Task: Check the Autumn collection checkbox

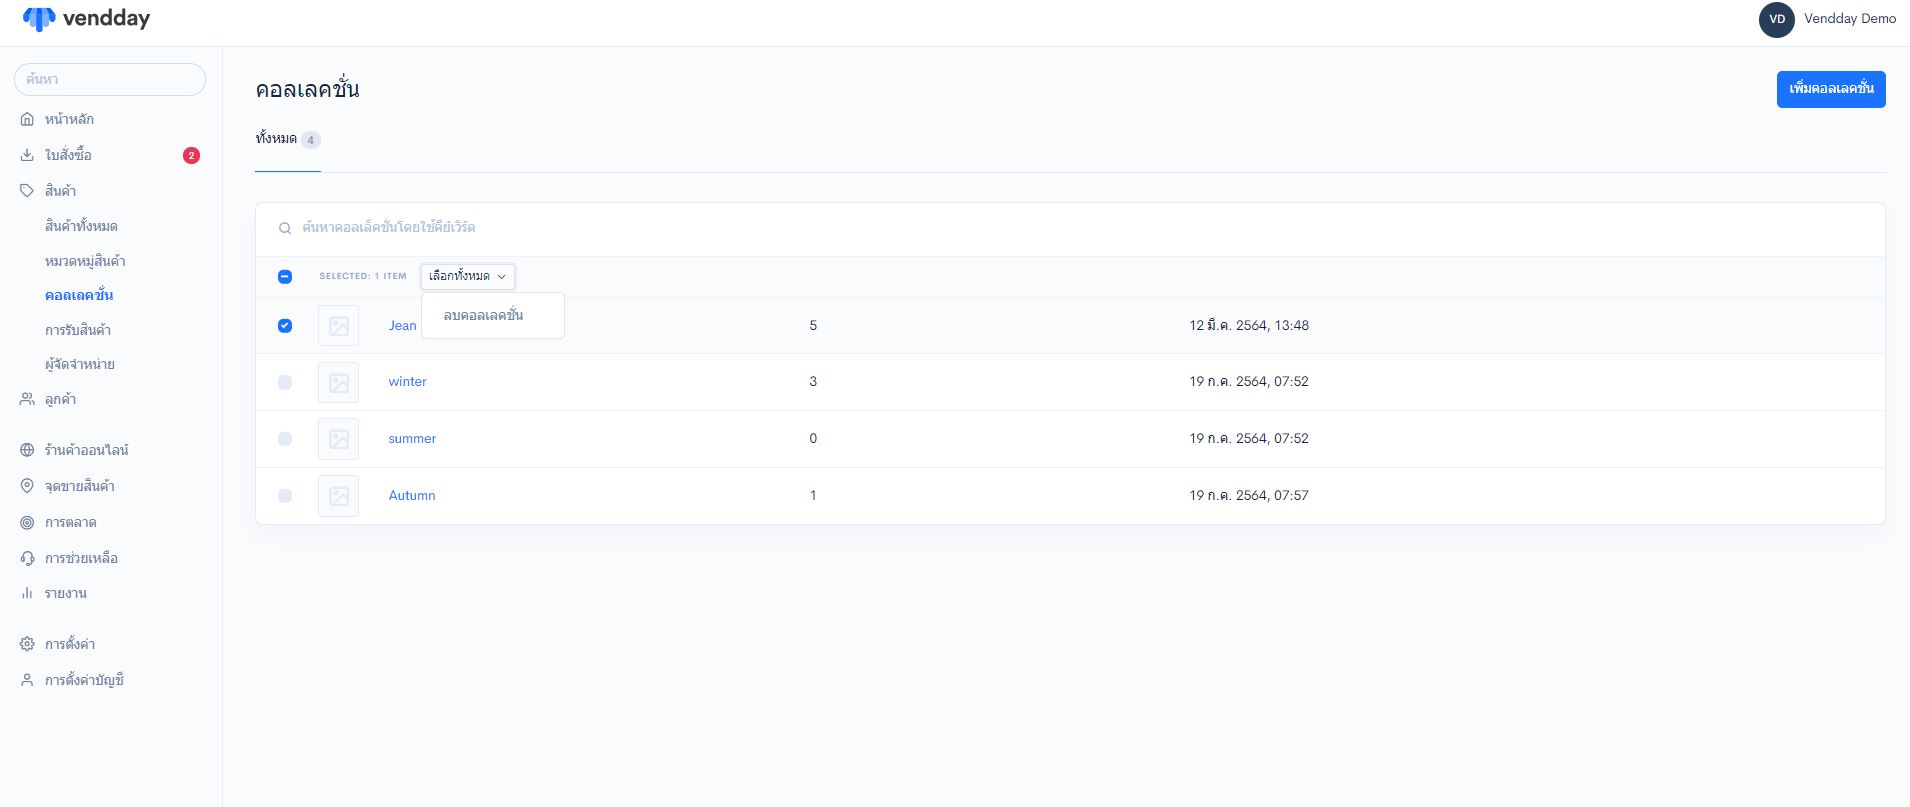Action: 285,496
